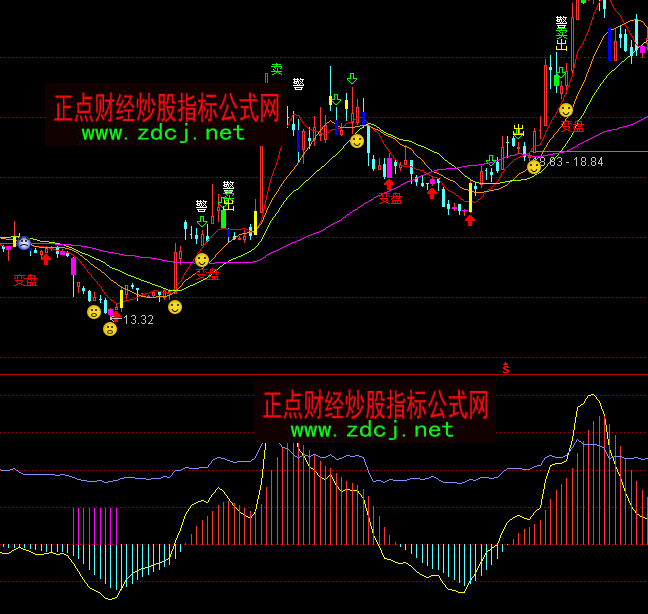Click the red up arrow above middle 变盘 label

pos(389,183)
